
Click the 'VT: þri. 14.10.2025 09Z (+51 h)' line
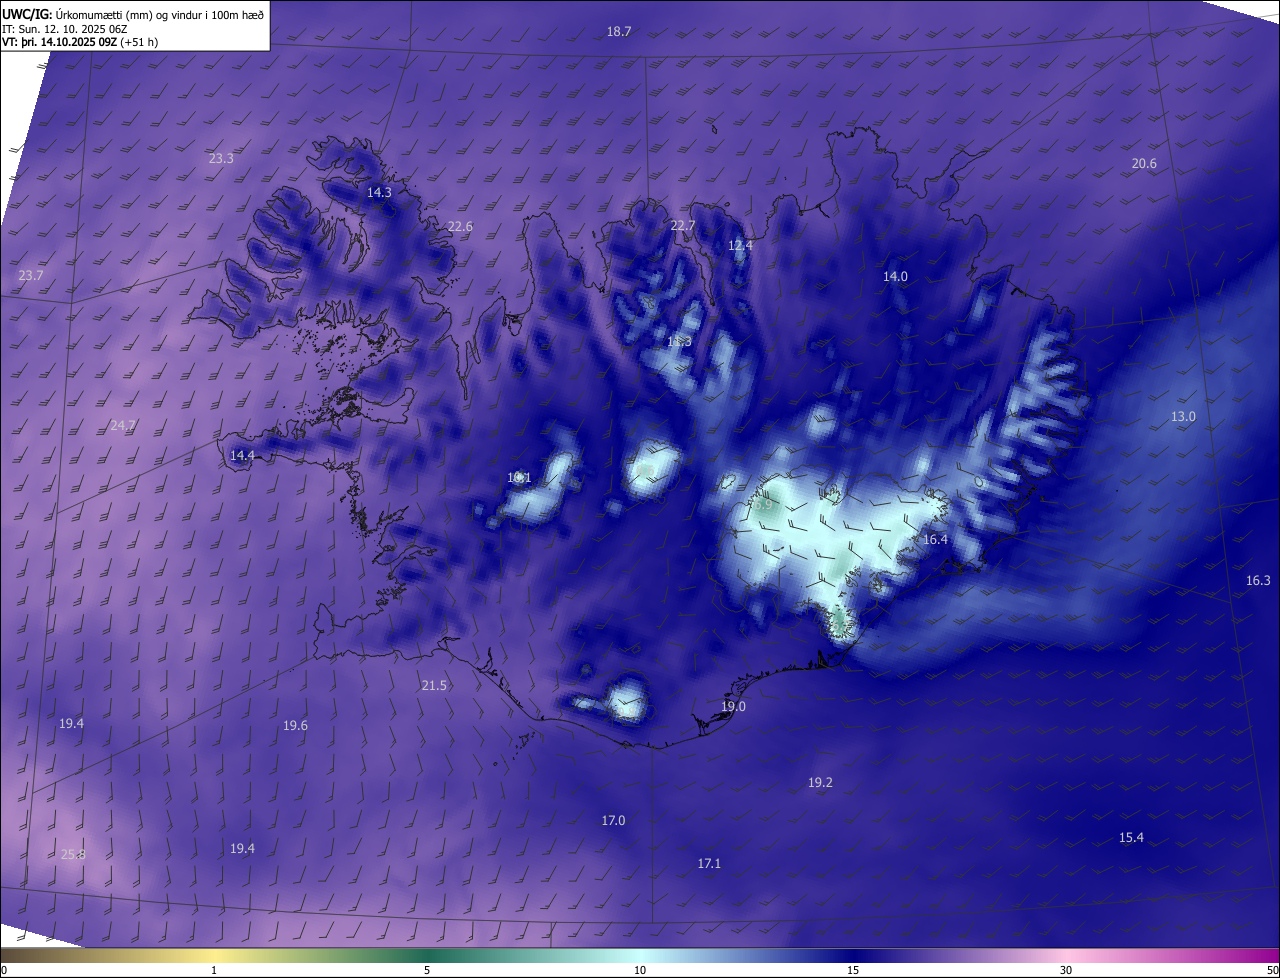coord(80,42)
